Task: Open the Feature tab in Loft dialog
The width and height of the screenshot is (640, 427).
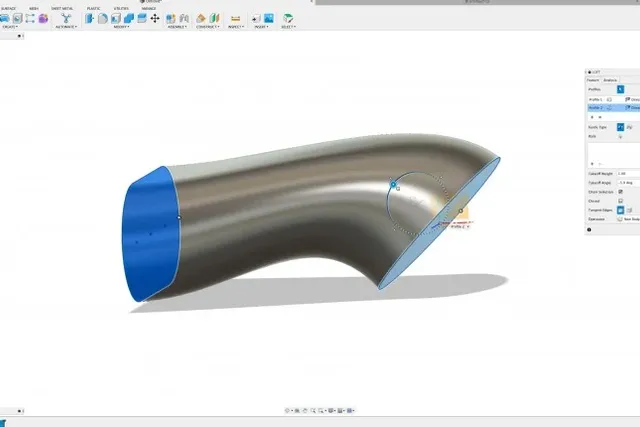Action: click(x=593, y=80)
